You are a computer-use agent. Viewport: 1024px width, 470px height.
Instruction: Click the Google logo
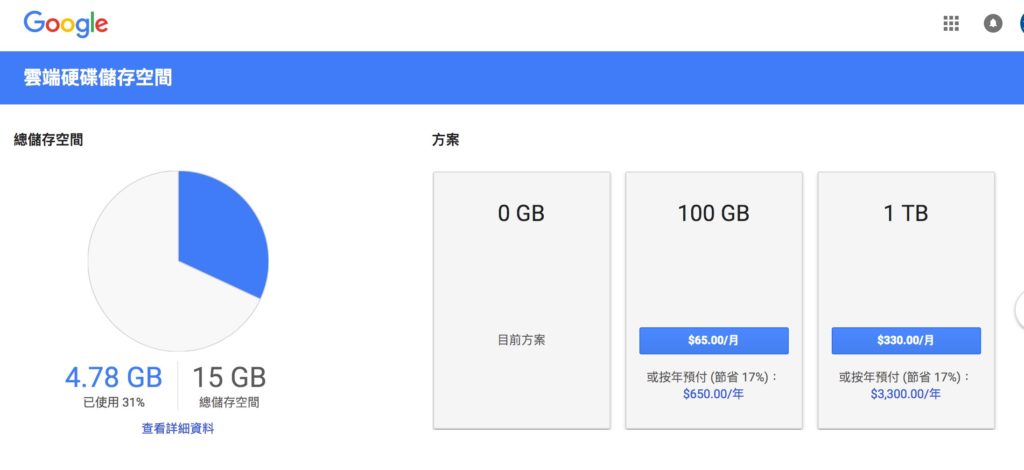65,25
